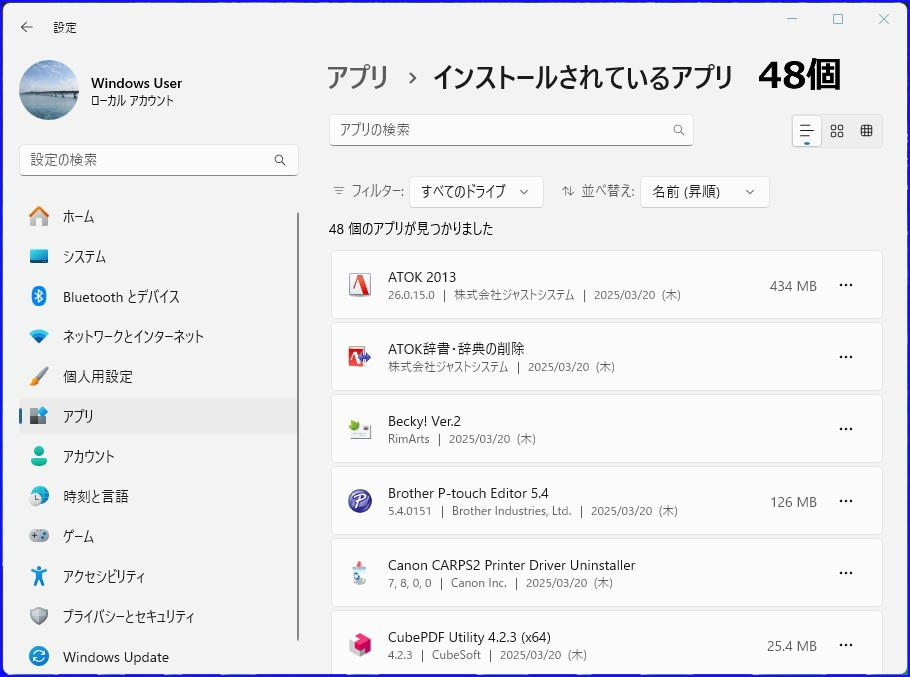Viewport: 910px width, 677px height.
Task: Click the game controller icon for ゲーム
Action: coord(39,536)
